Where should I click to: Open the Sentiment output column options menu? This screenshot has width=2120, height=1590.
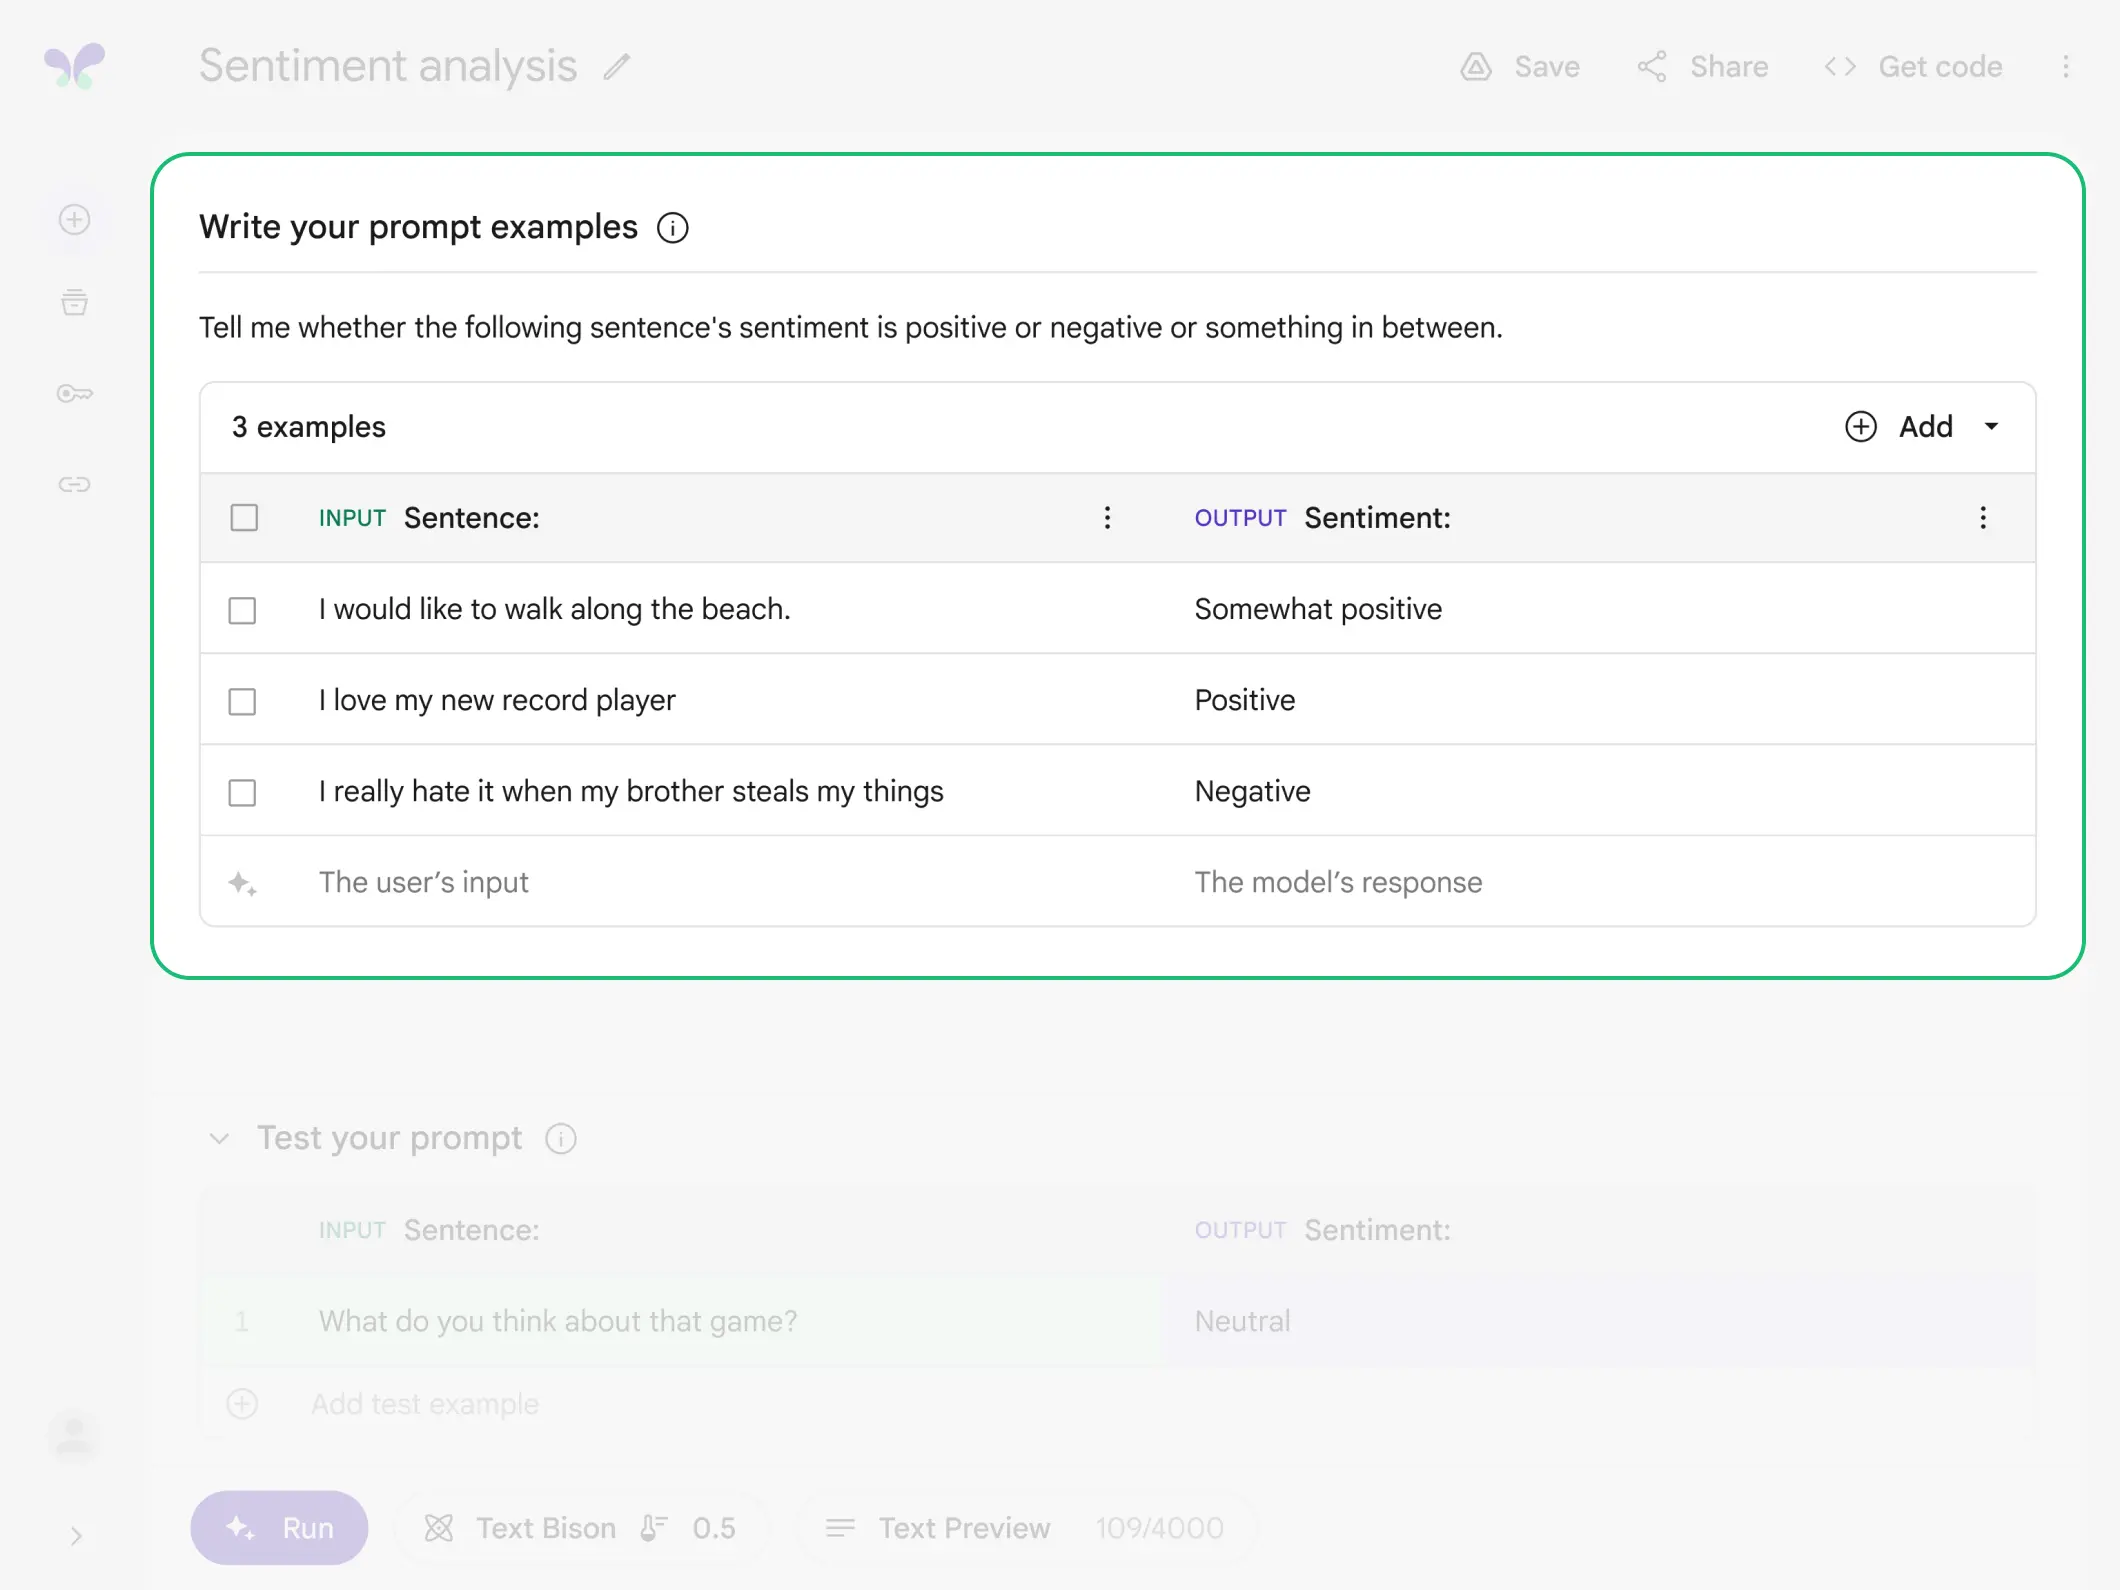pos(1983,518)
